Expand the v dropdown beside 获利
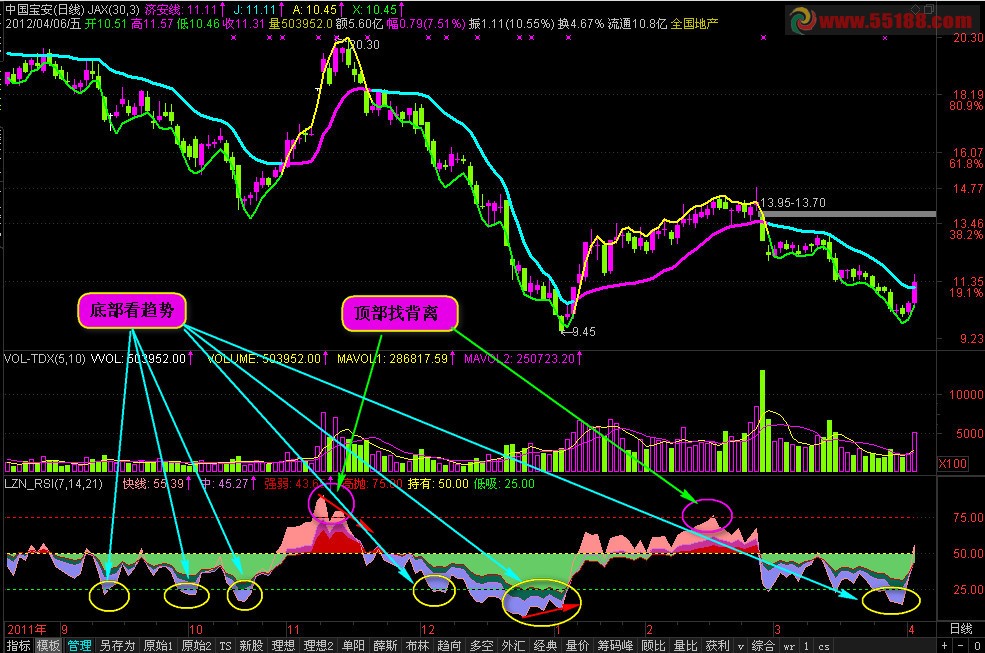The height and width of the screenshot is (653, 985). (741, 646)
